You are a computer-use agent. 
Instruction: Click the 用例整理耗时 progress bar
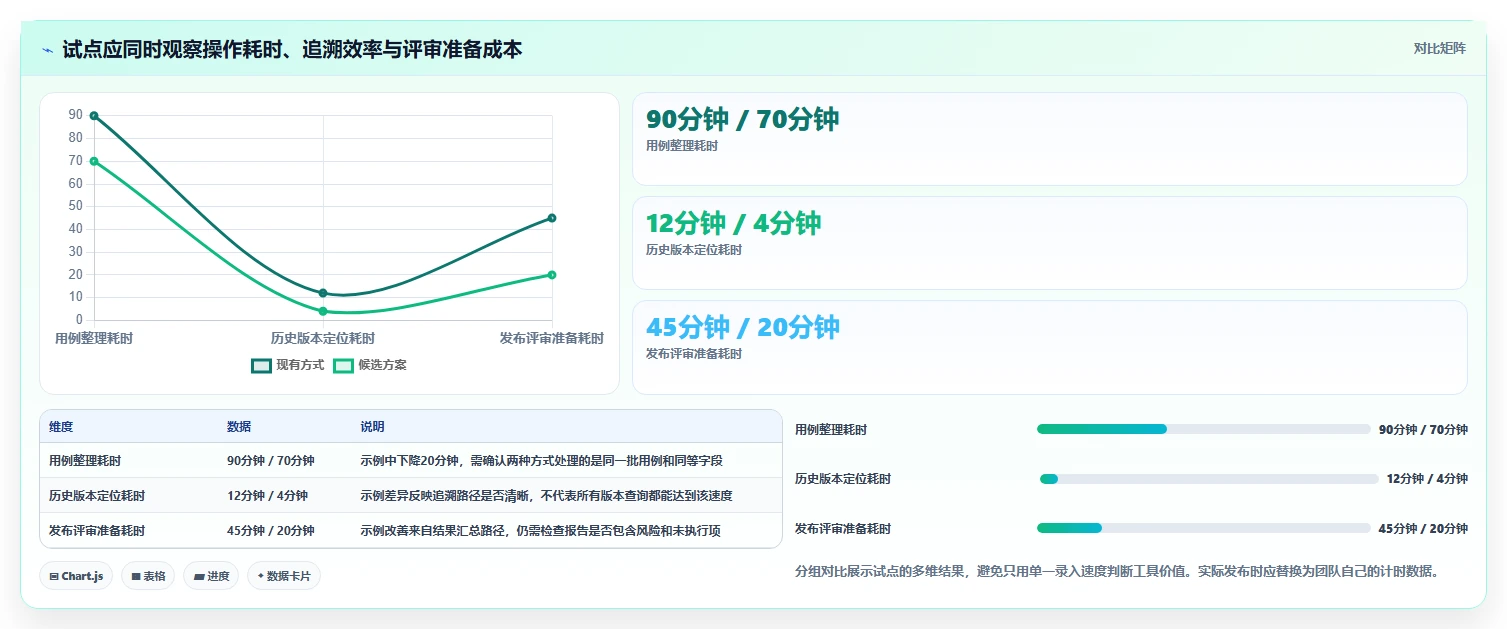[1203, 429]
